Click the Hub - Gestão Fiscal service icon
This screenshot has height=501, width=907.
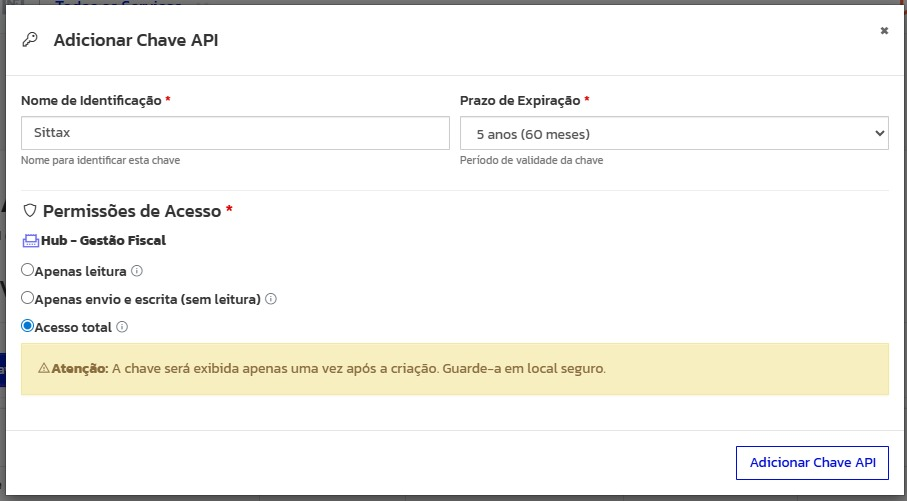[30, 241]
